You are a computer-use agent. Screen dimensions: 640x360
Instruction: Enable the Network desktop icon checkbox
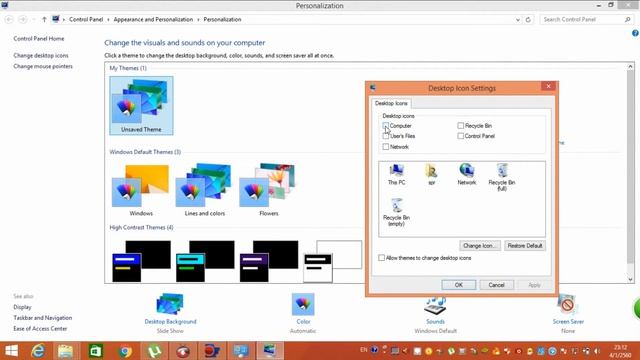[x=386, y=147]
